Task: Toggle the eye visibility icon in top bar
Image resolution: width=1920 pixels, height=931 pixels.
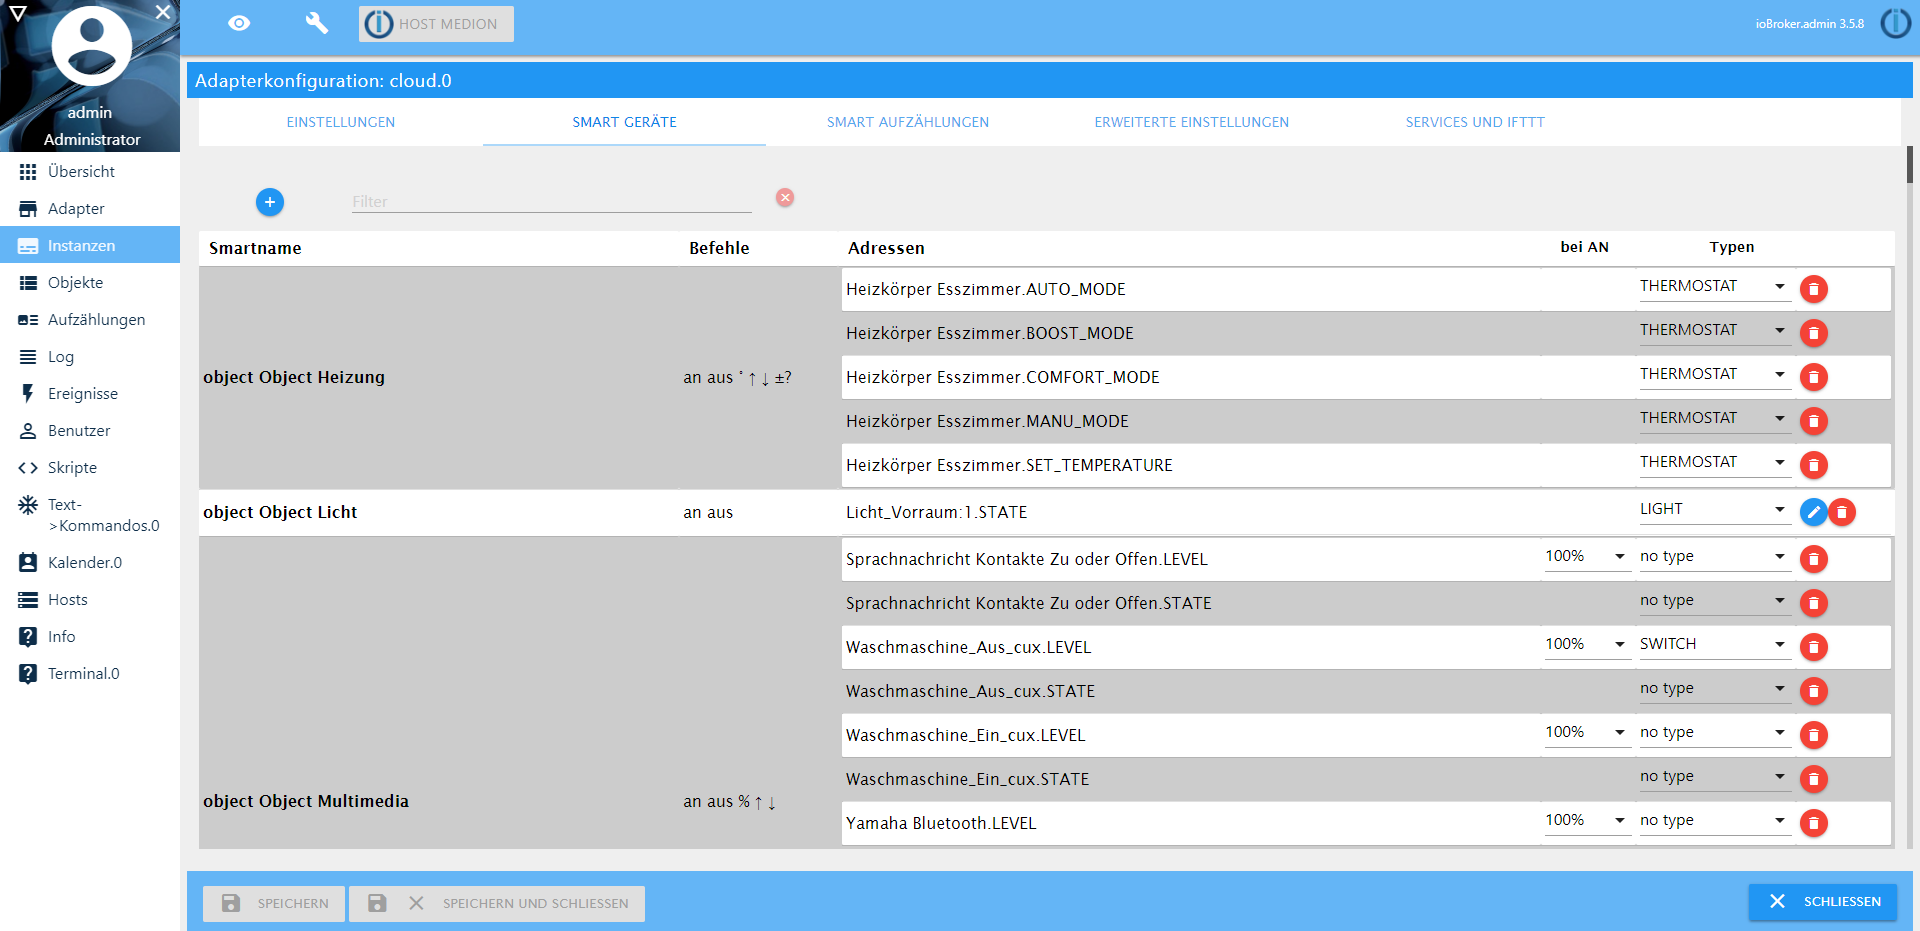Action: pos(239,23)
